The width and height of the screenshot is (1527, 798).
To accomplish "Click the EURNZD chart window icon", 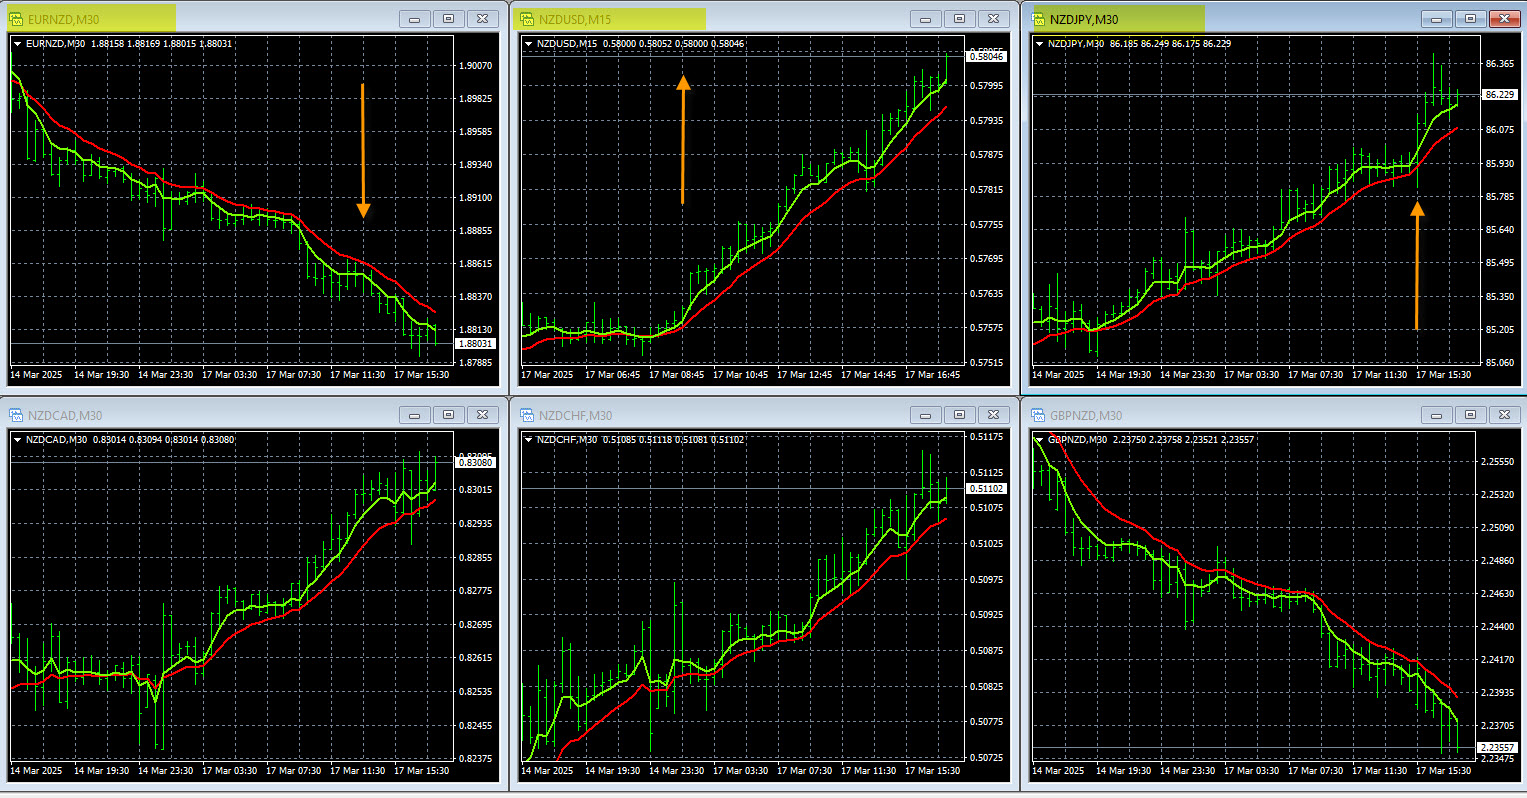I will click(17, 19).
